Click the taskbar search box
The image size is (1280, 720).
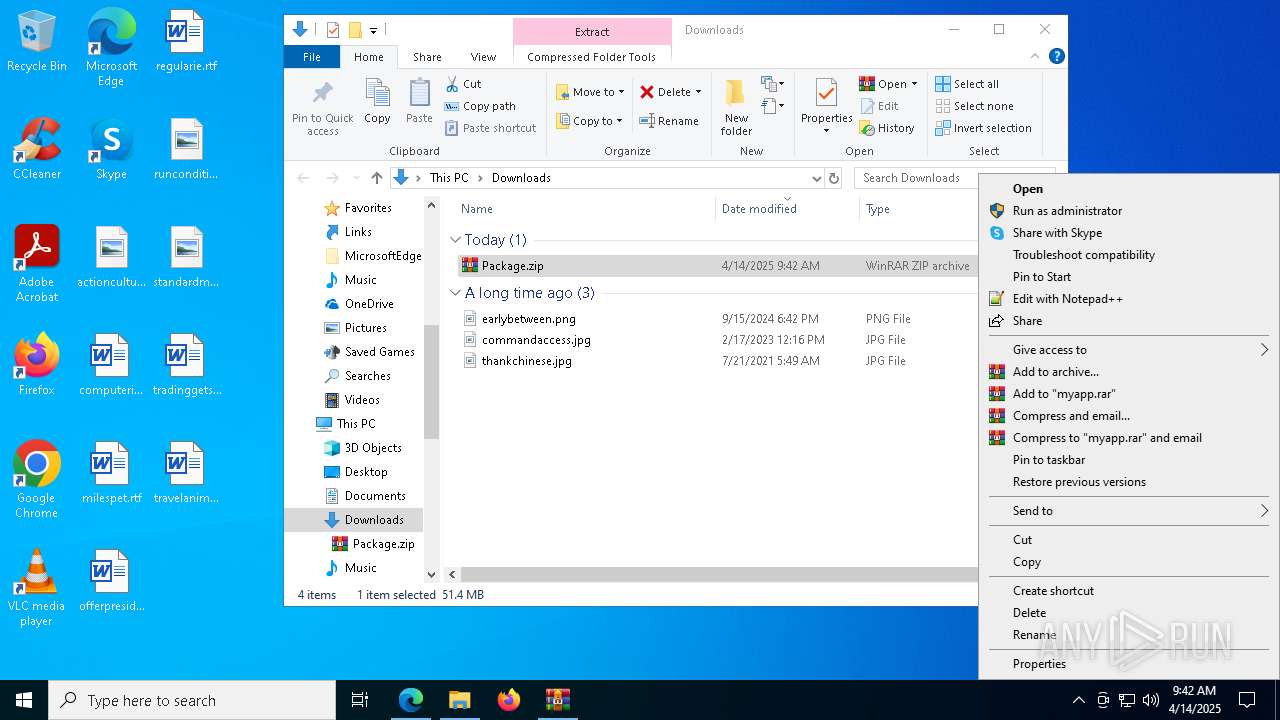coord(192,700)
